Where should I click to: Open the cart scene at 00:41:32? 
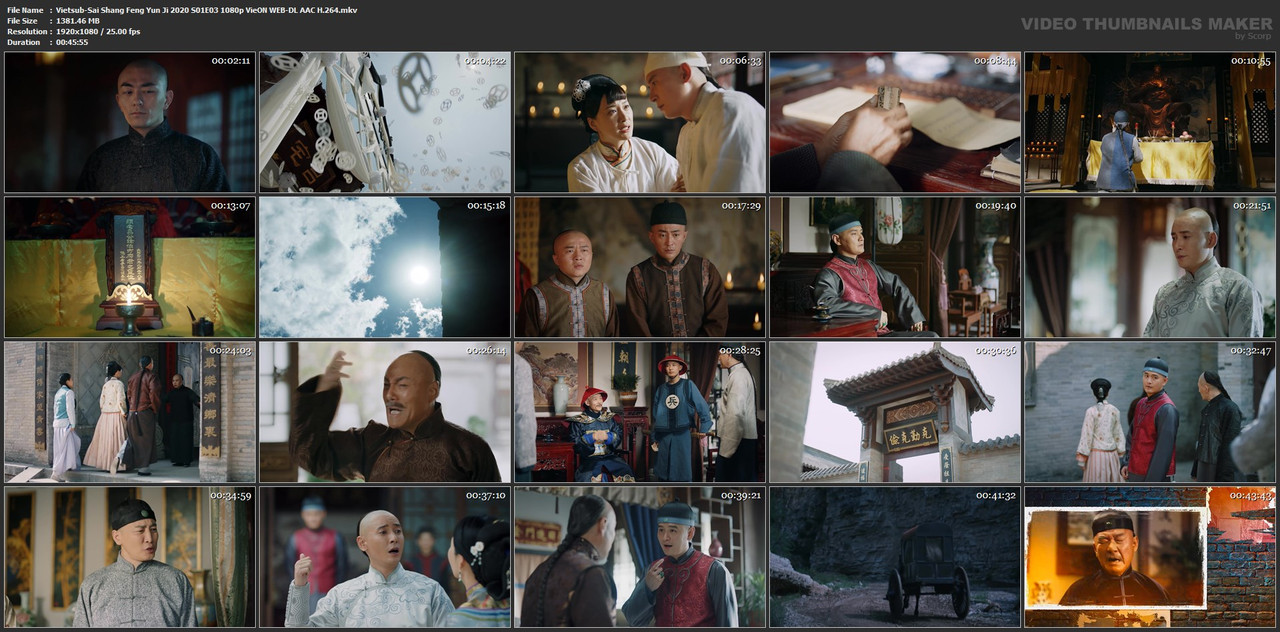click(x=895, y=557)
